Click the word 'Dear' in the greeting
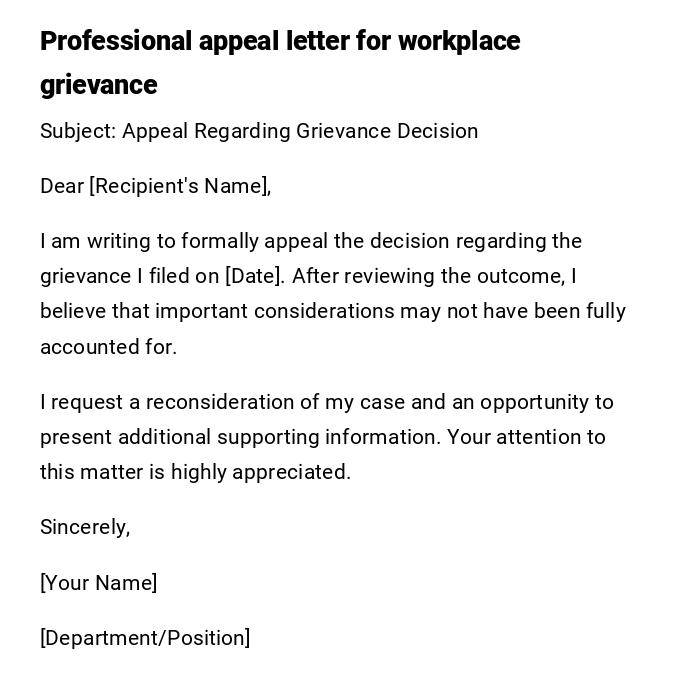Image resolution: width=700 pixels, height=700 pixels. [62, 186]
